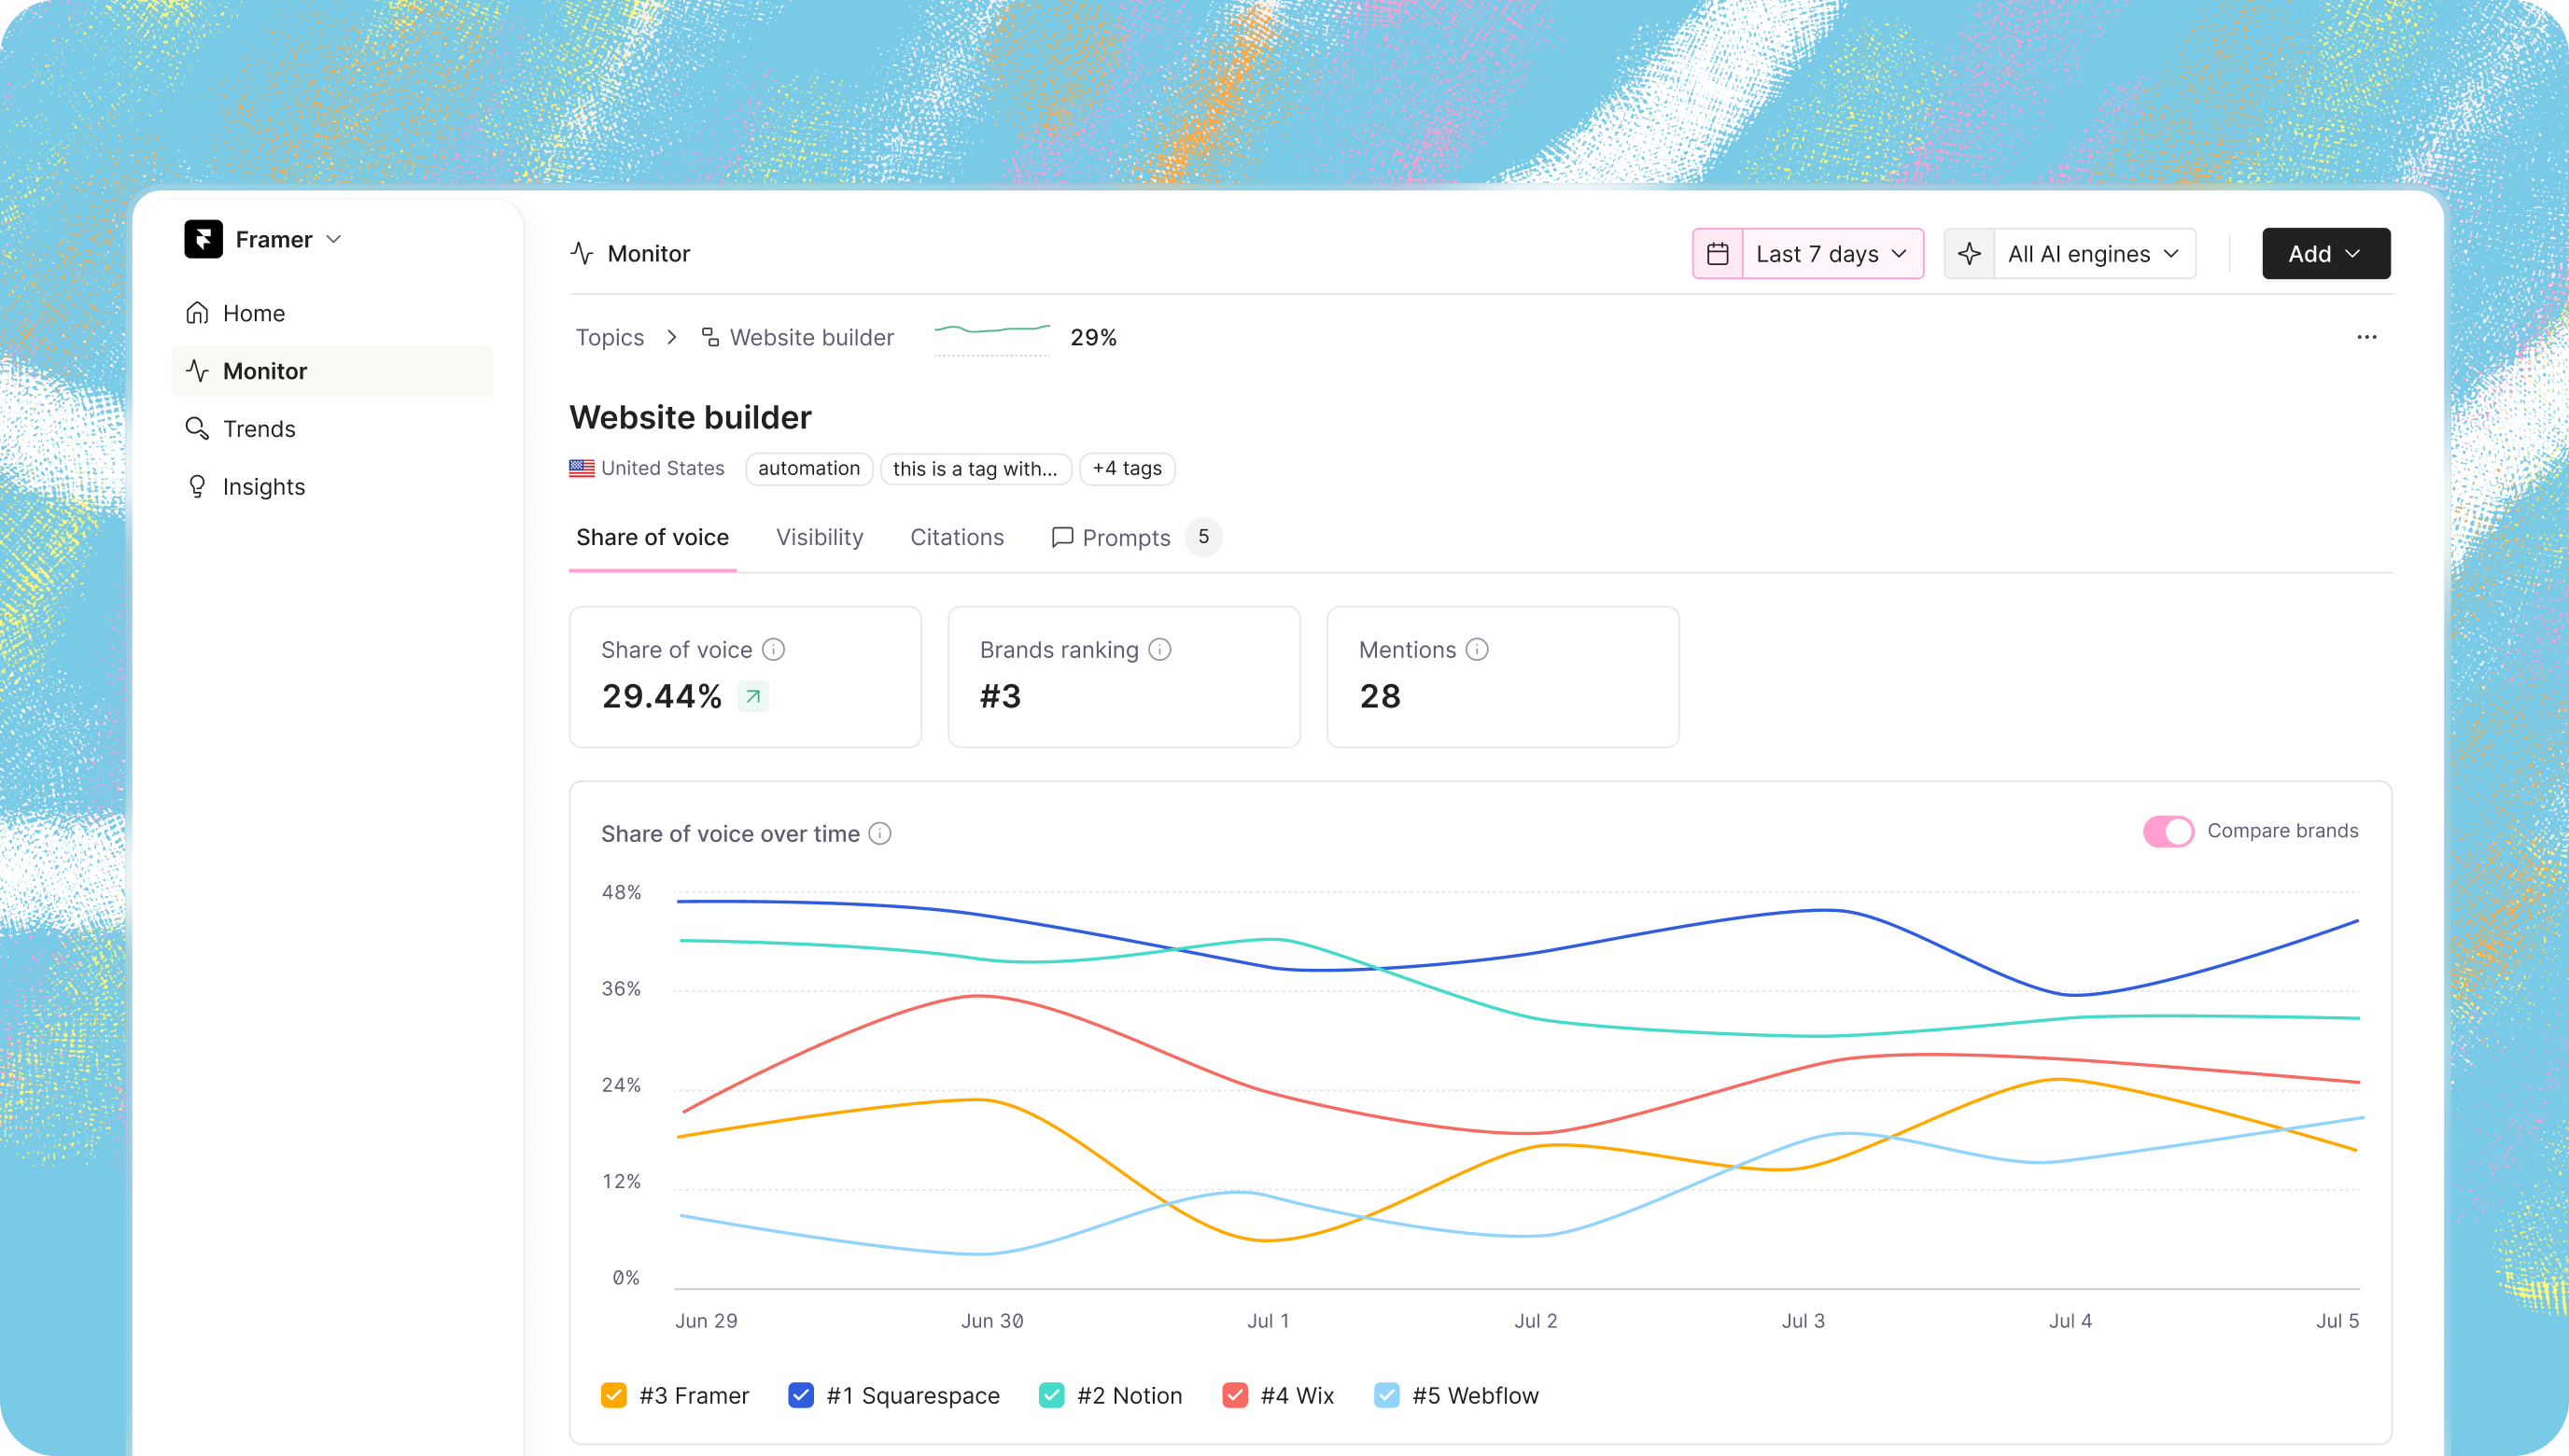Switch to the Citations tab
Screen dimensions: 2569x1456
pos(956,538)
